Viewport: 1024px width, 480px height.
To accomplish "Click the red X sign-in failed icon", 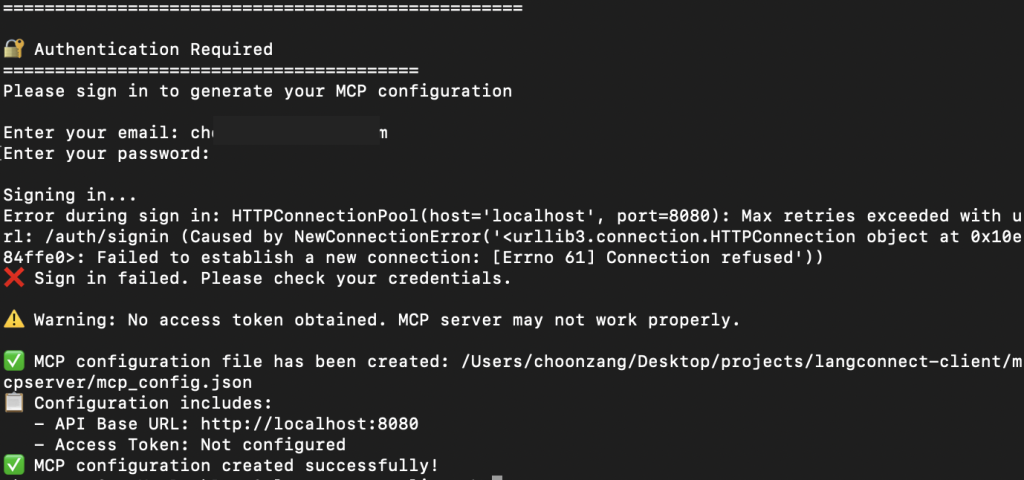I will [x=14, y=278].
